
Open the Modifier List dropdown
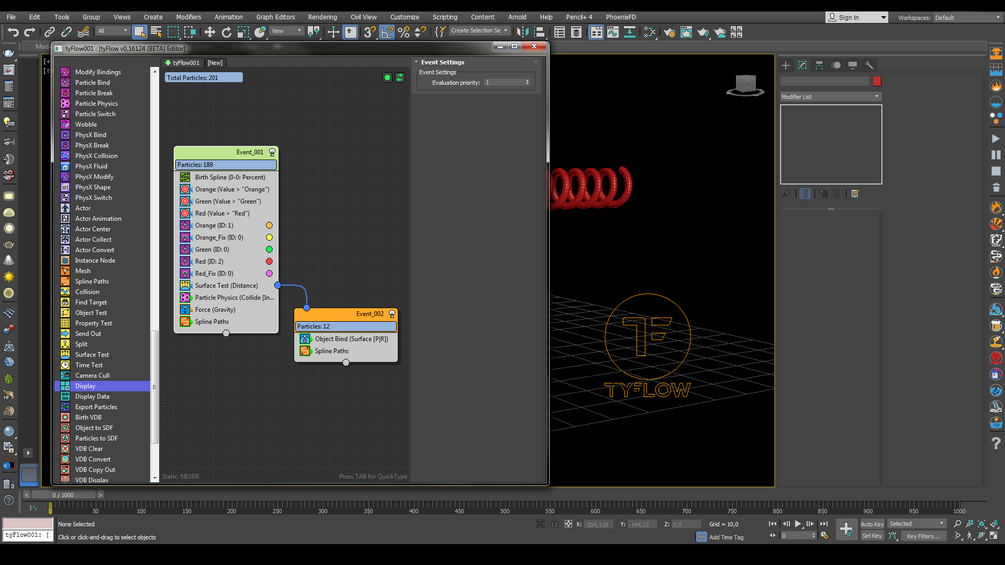pyautogui.click(x=831, y=97)
